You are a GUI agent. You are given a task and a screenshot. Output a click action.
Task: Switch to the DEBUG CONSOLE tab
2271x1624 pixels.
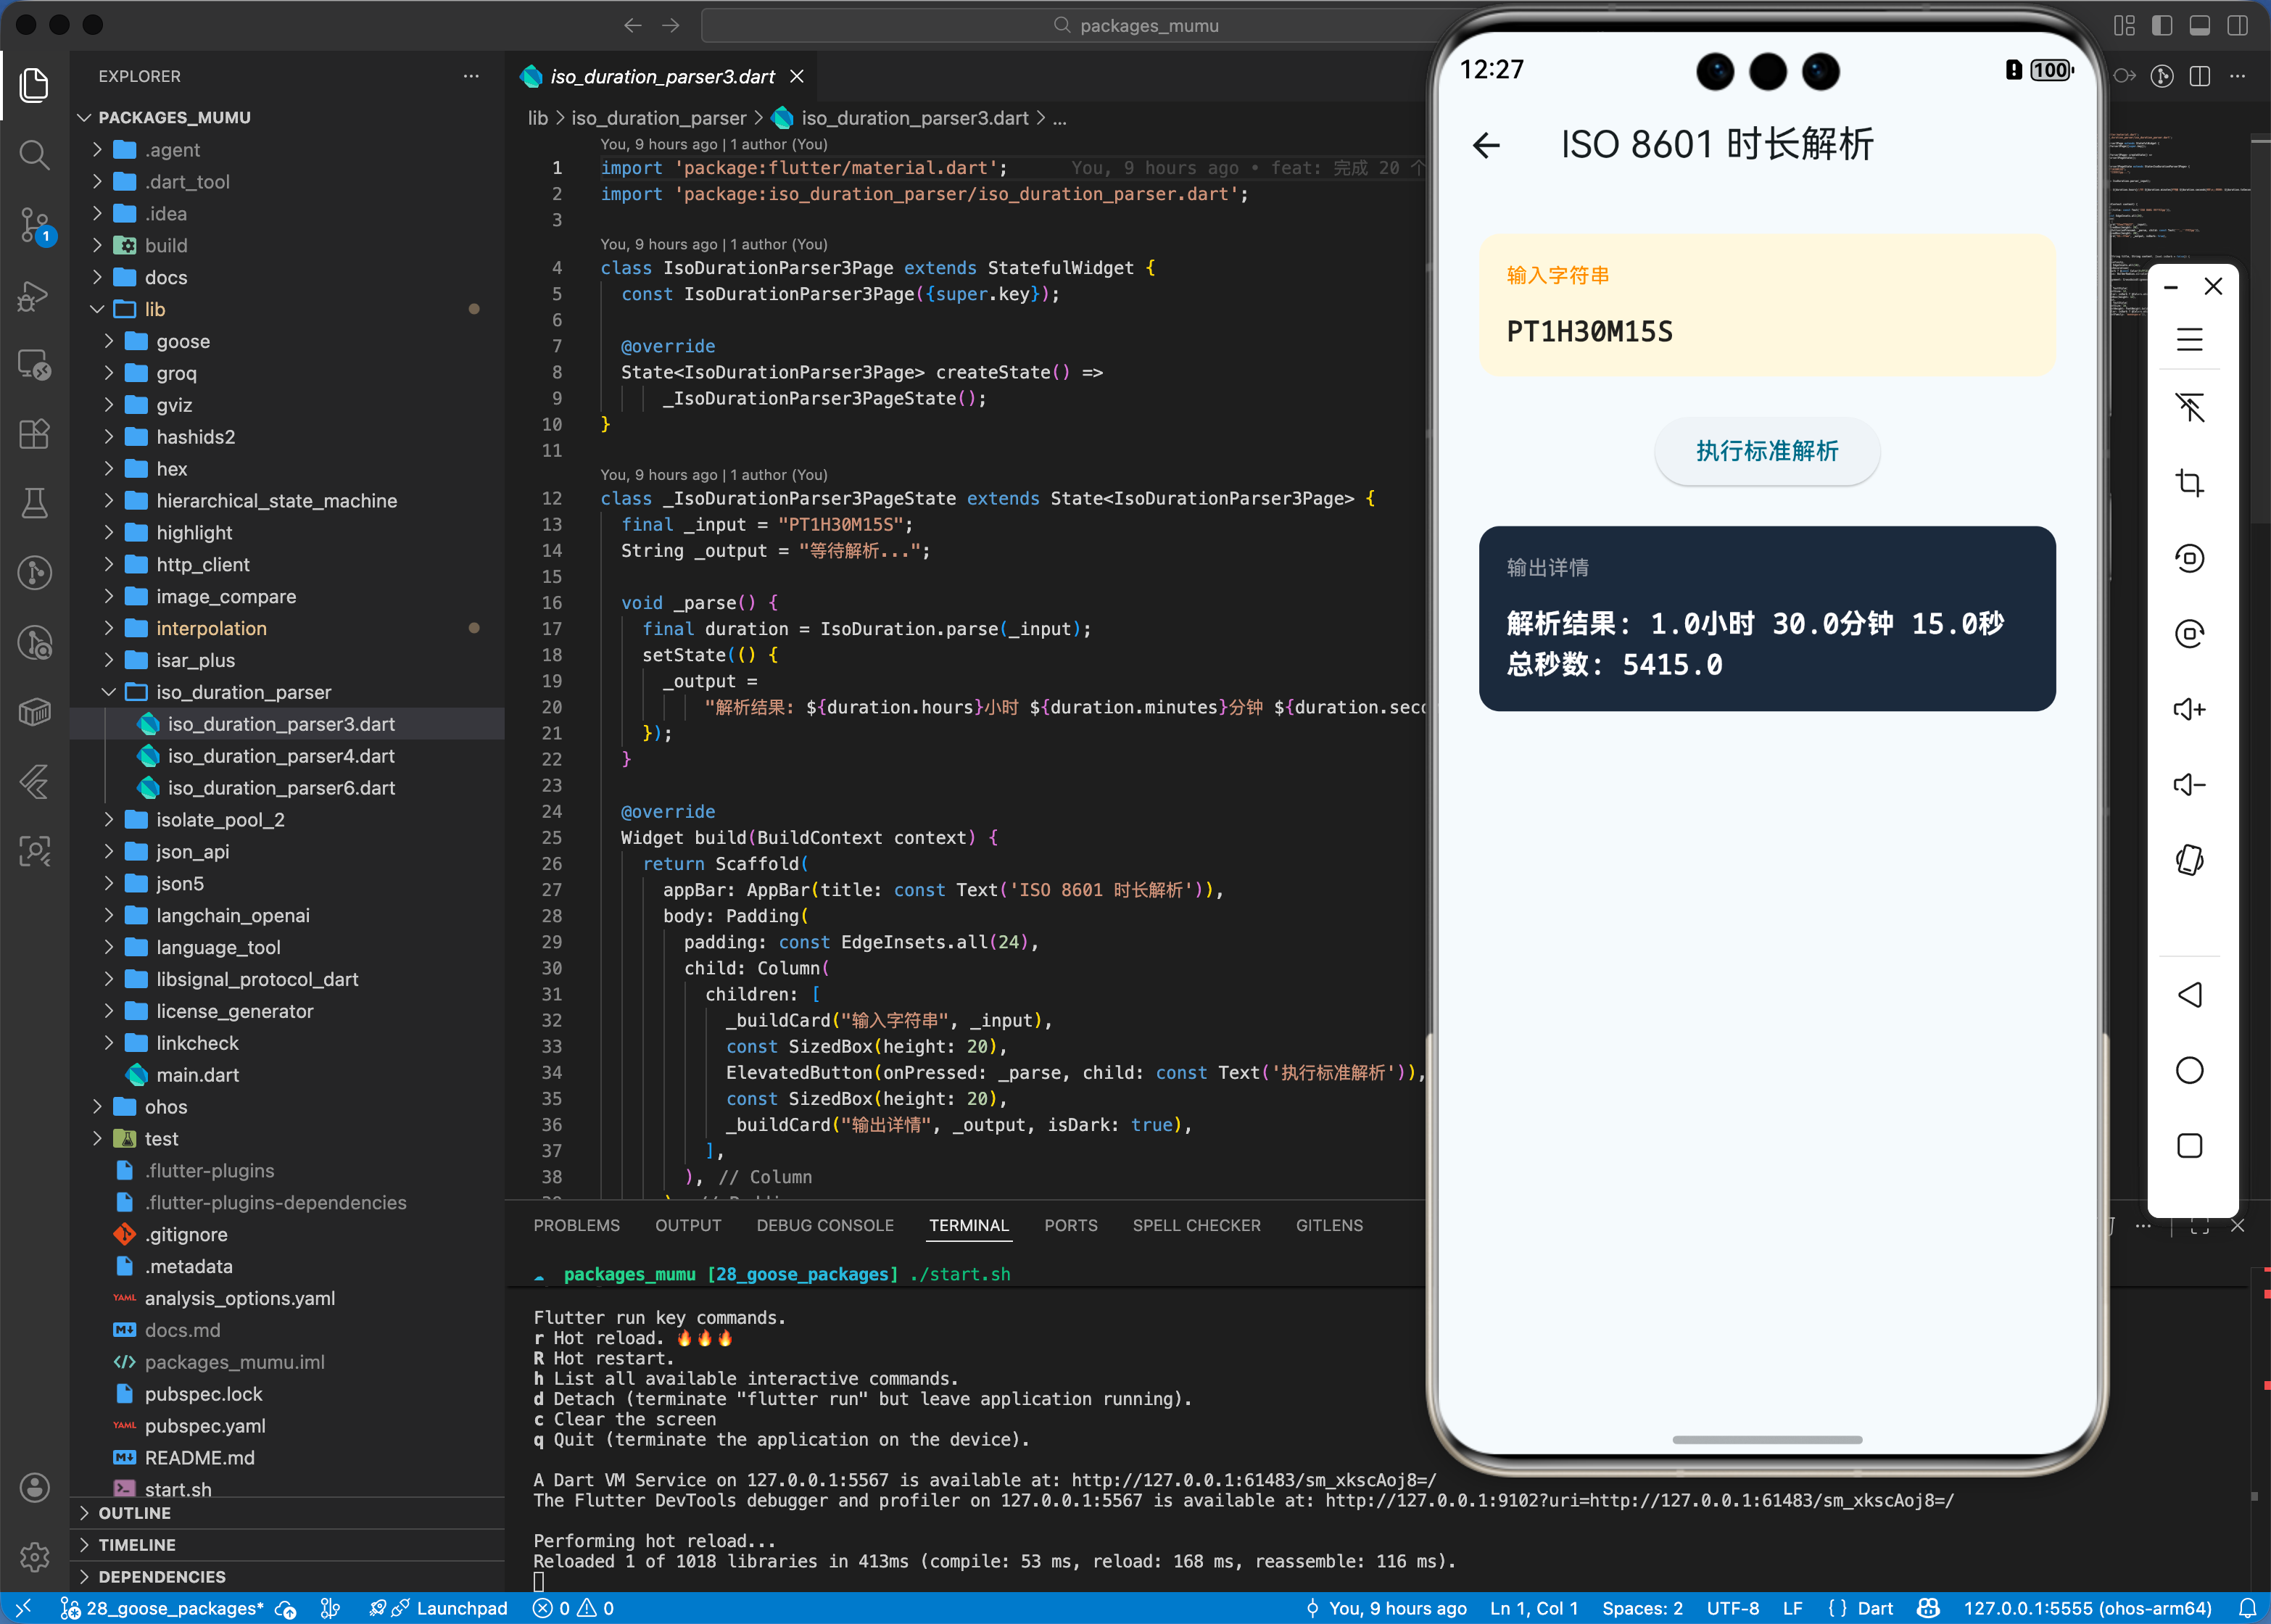(x=824, y=1225)
